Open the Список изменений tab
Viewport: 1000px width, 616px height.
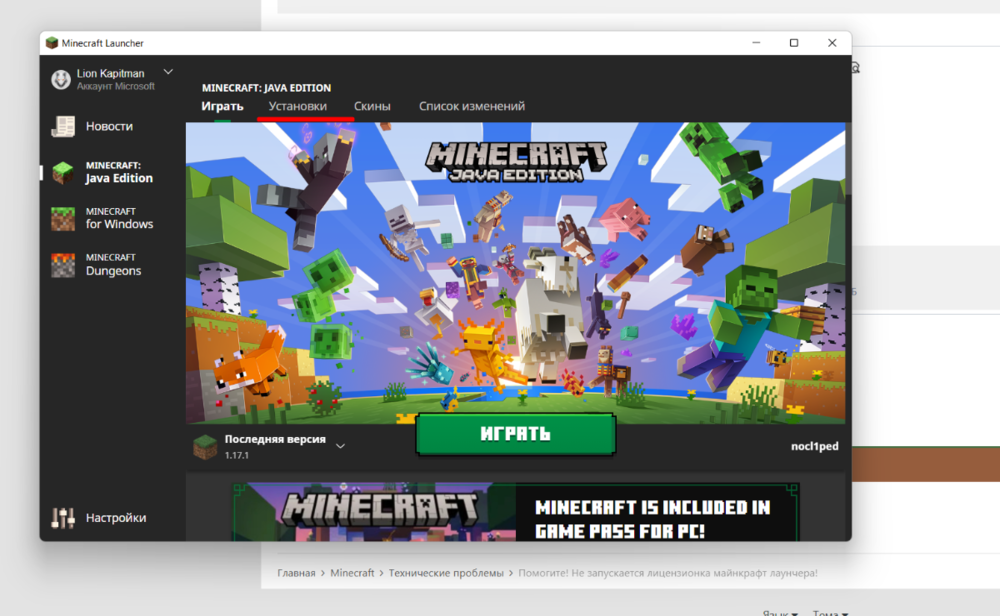pos(472,106)
